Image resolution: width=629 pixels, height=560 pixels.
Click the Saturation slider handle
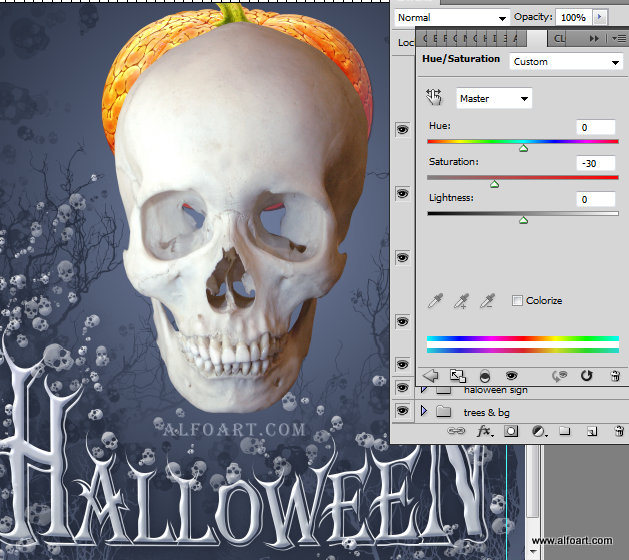point(494,184)
